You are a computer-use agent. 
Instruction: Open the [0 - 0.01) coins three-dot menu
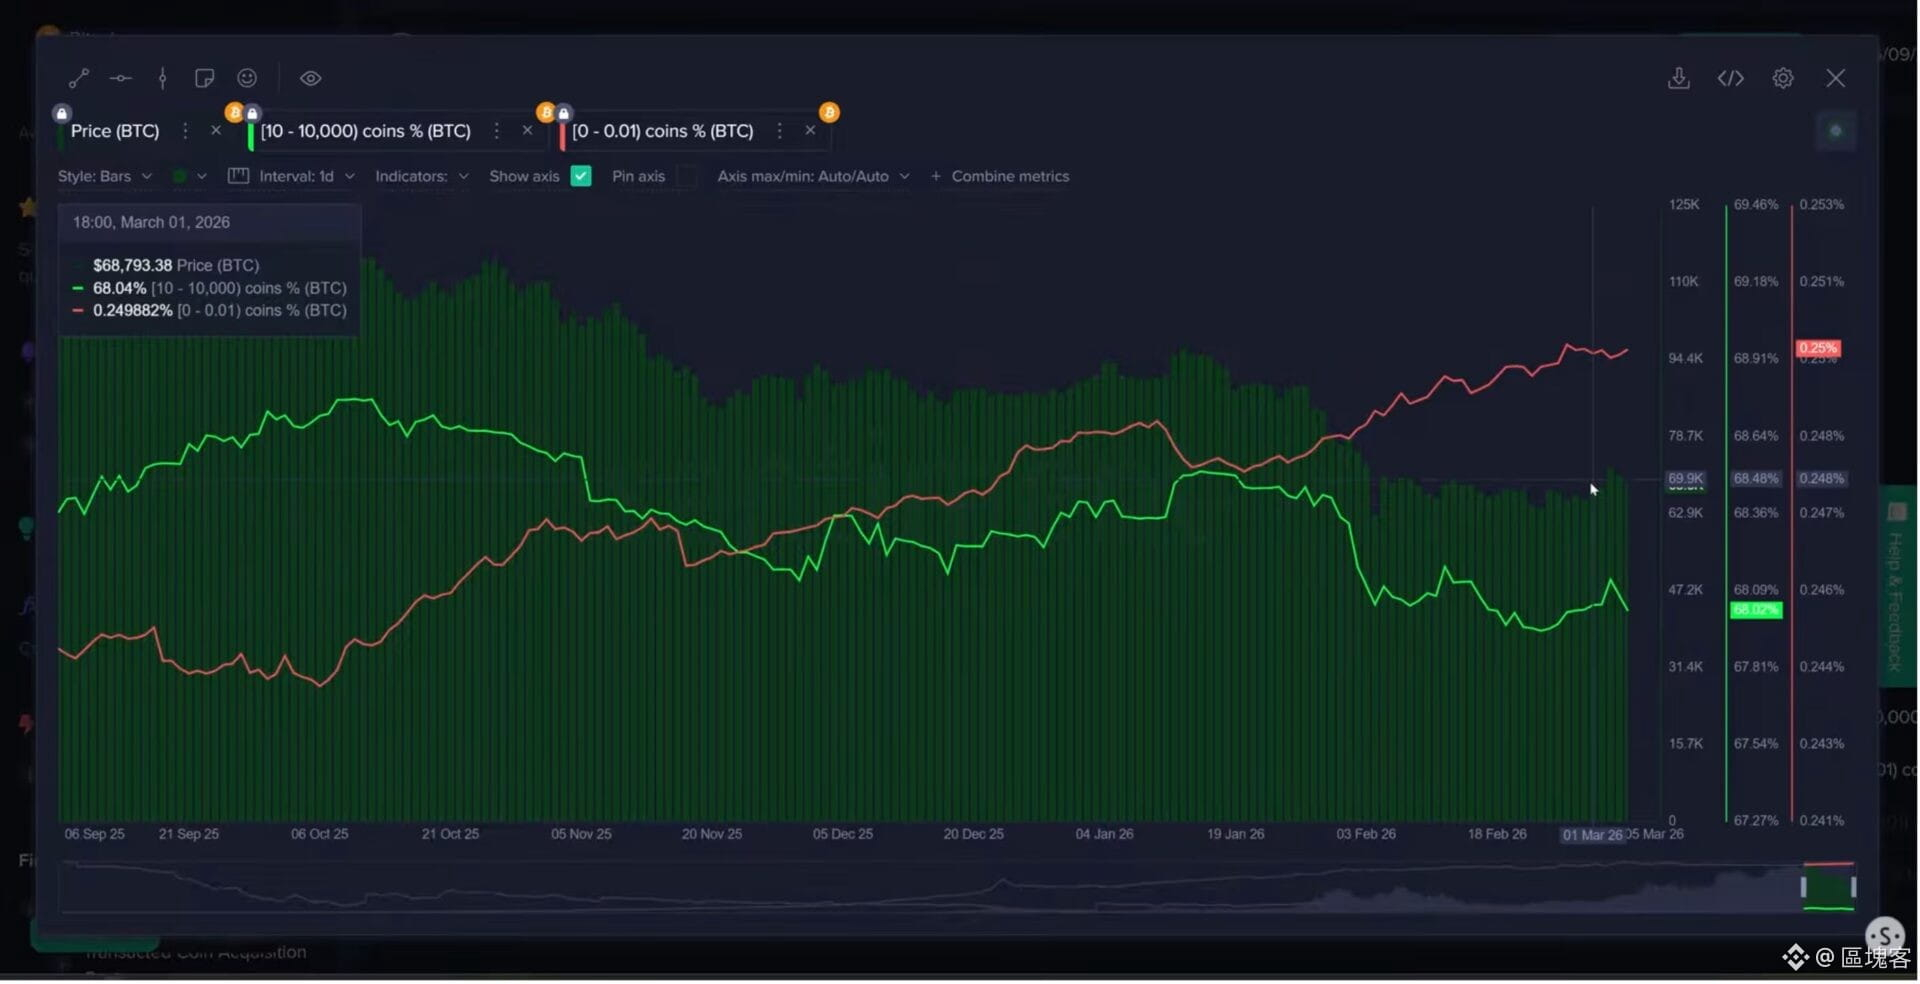[x=779, y=131]
